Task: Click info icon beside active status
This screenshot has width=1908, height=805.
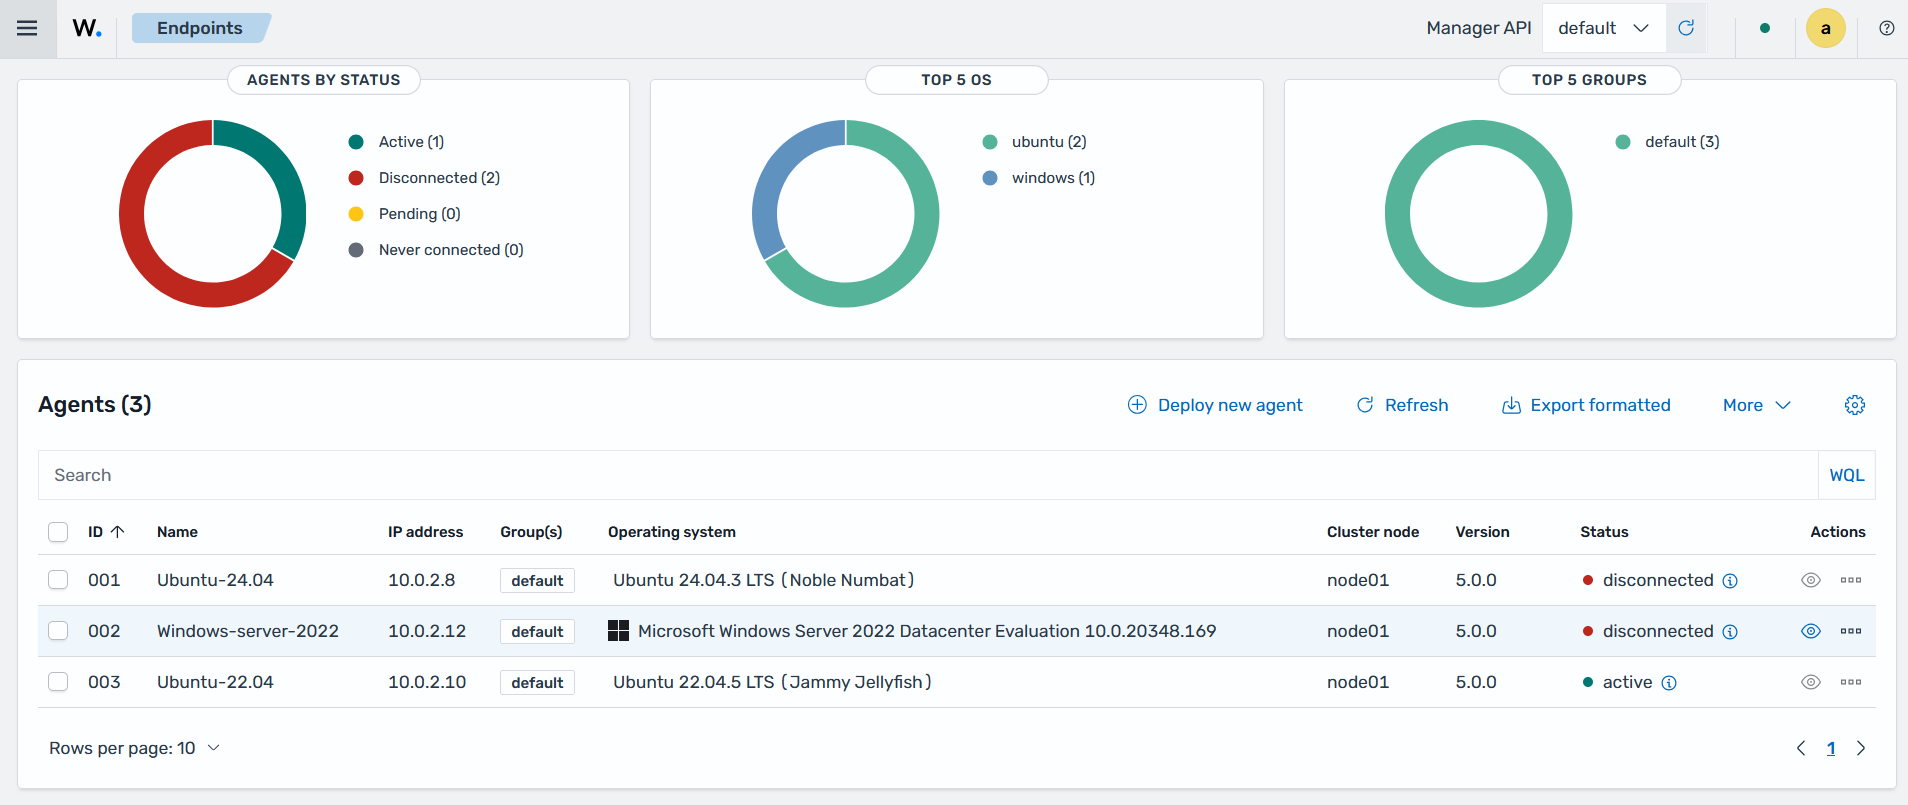Action: click(x=1669, y=683)
